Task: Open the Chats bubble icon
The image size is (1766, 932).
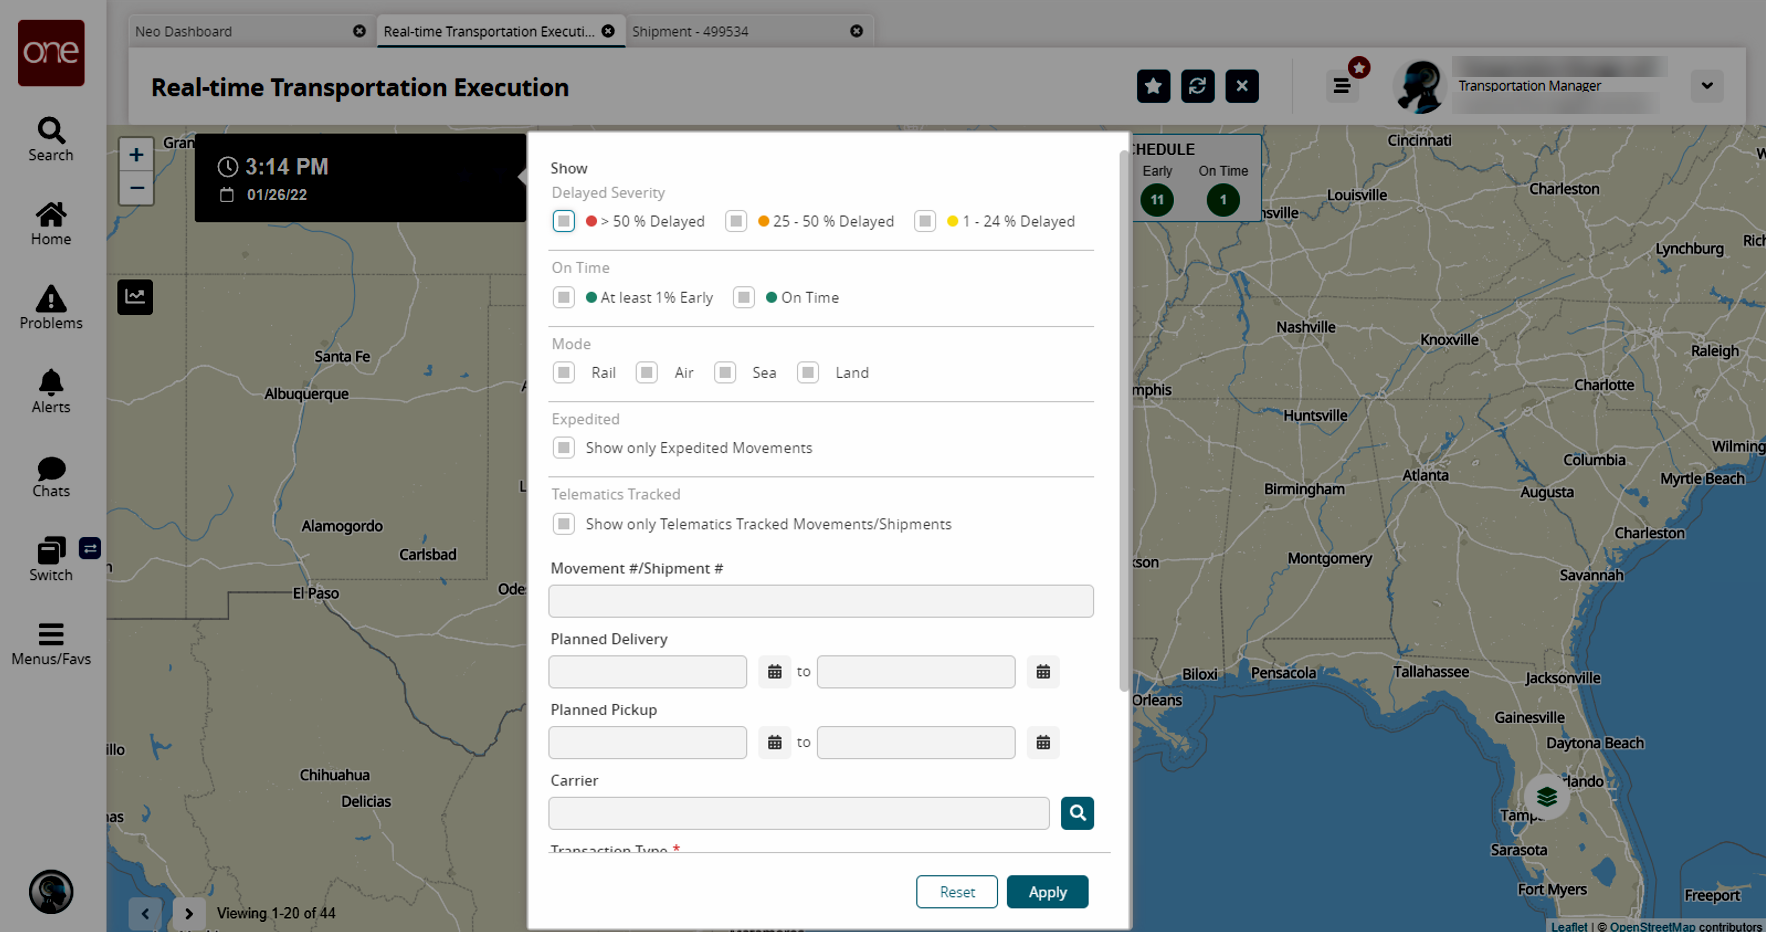Action: pos(51,476)
